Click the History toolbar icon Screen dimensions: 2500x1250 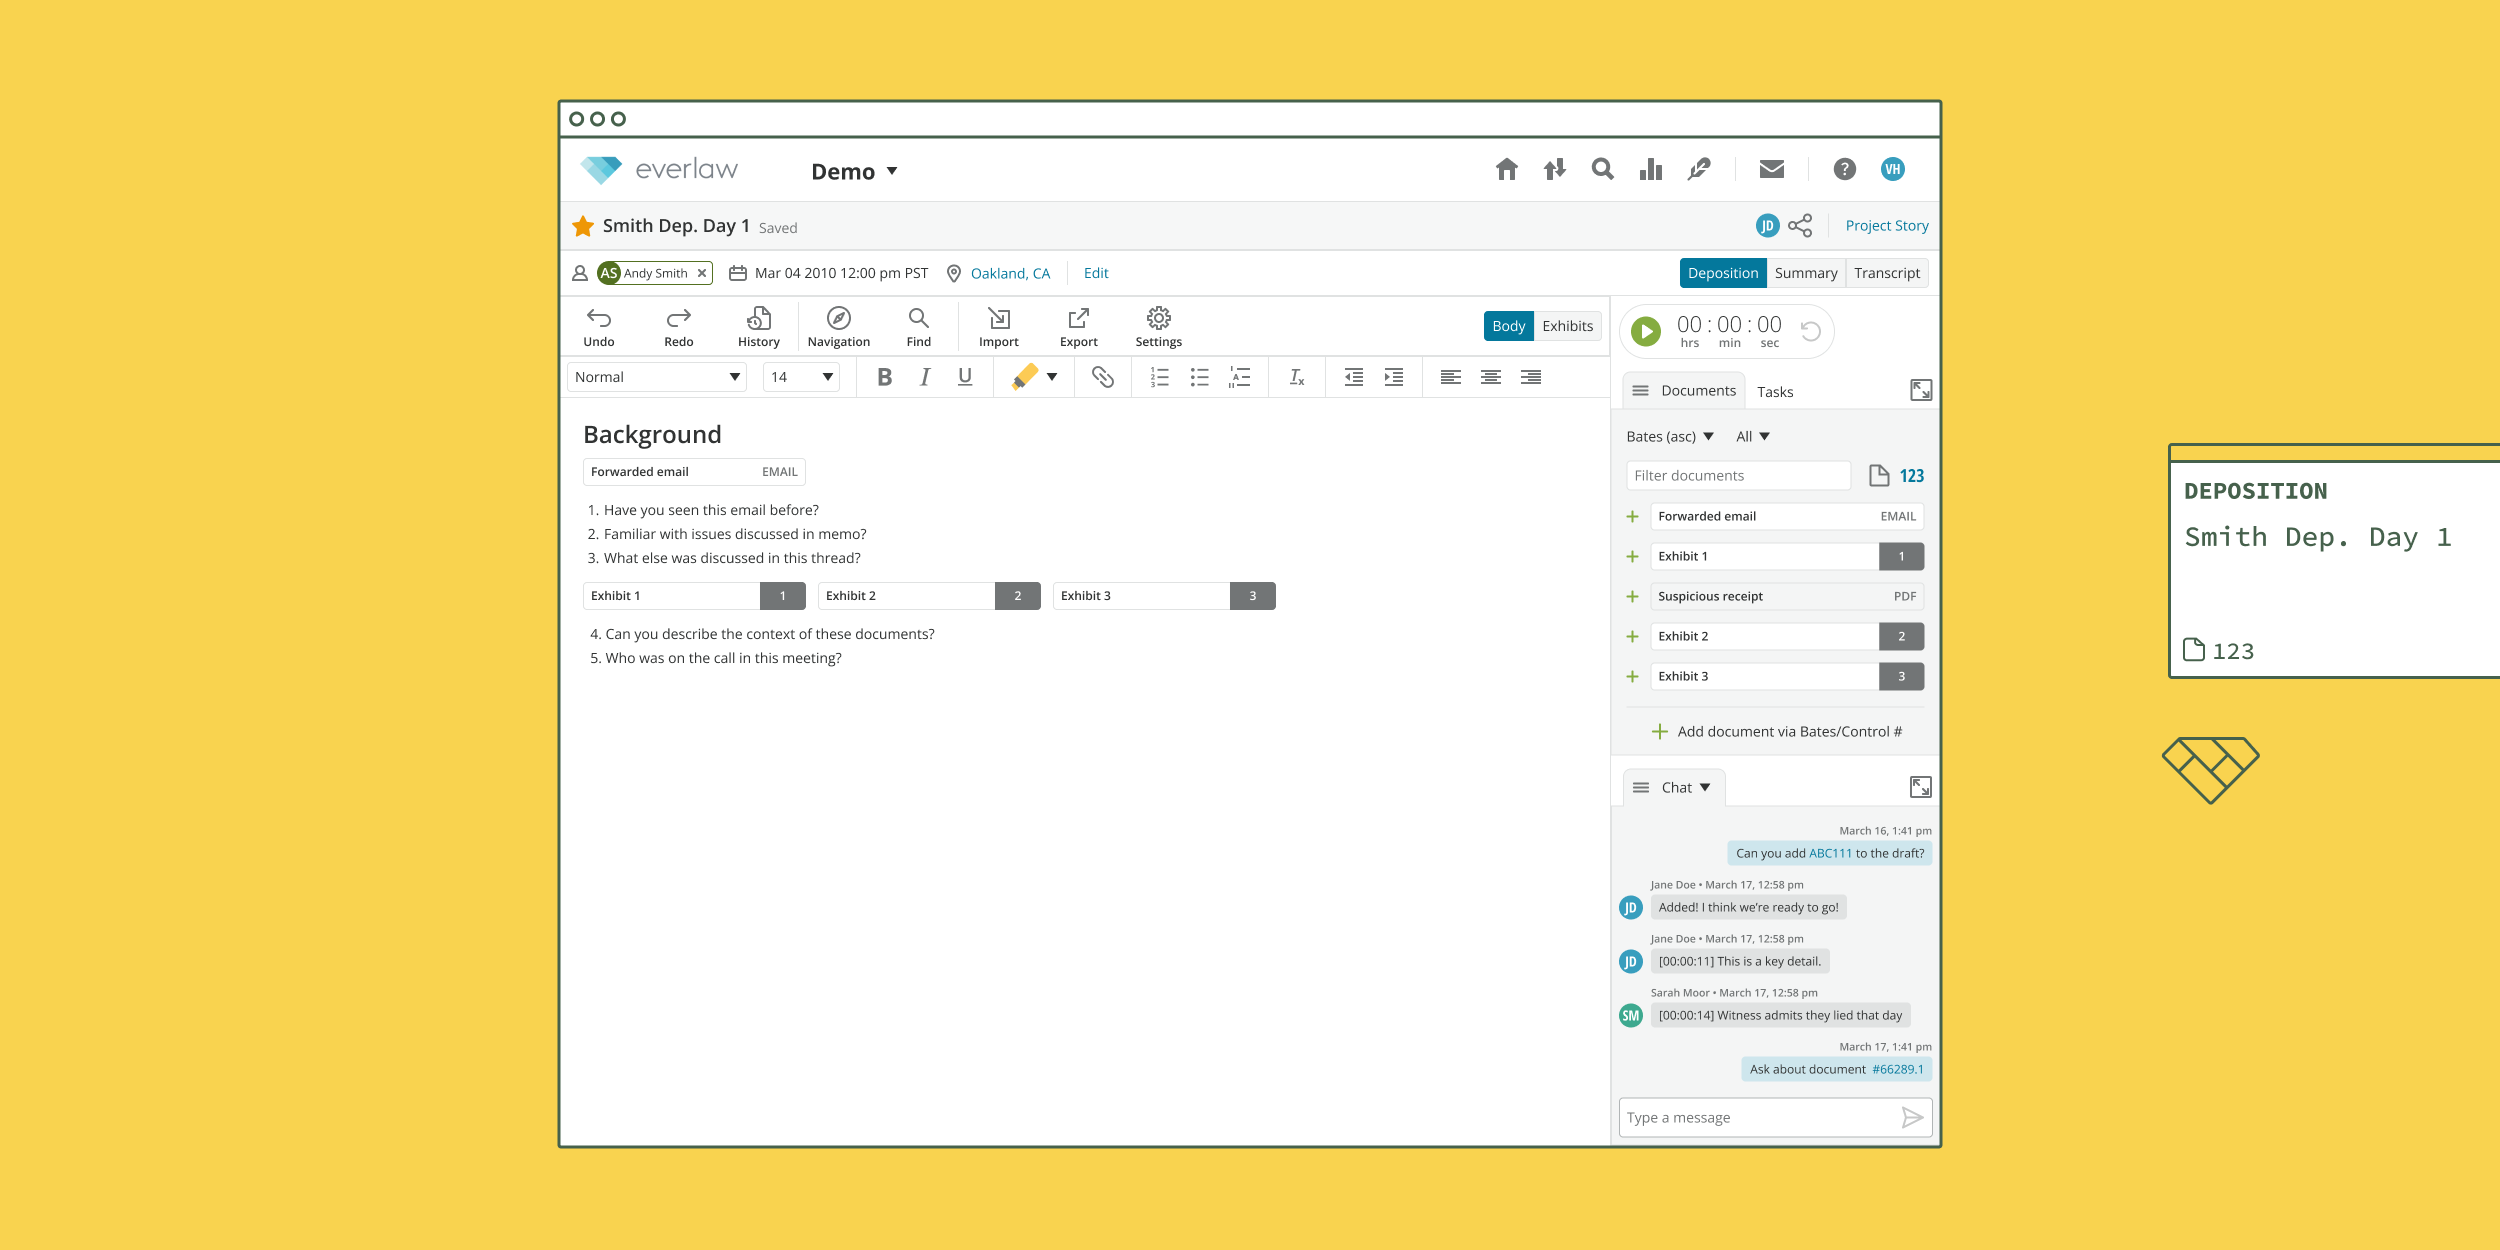pyautogui.click(x=758, y=326)
